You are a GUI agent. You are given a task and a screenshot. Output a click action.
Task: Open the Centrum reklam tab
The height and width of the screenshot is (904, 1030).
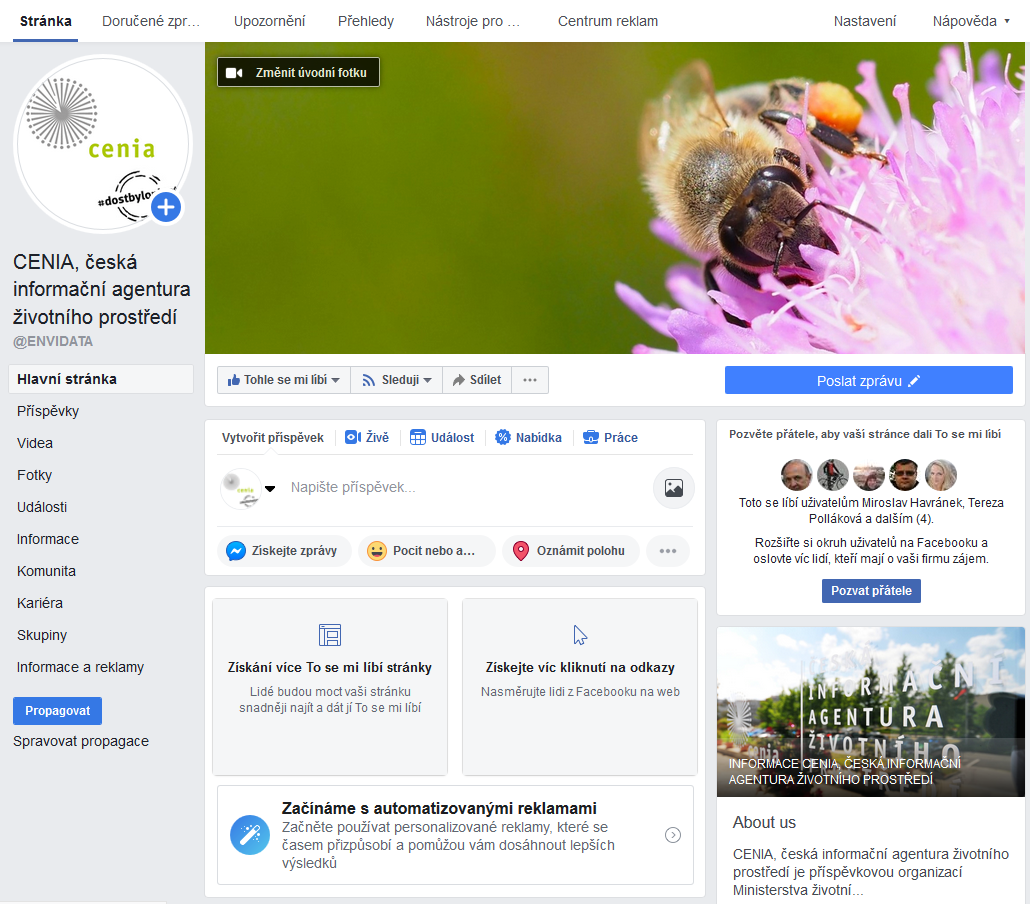[x=608, y=22]
